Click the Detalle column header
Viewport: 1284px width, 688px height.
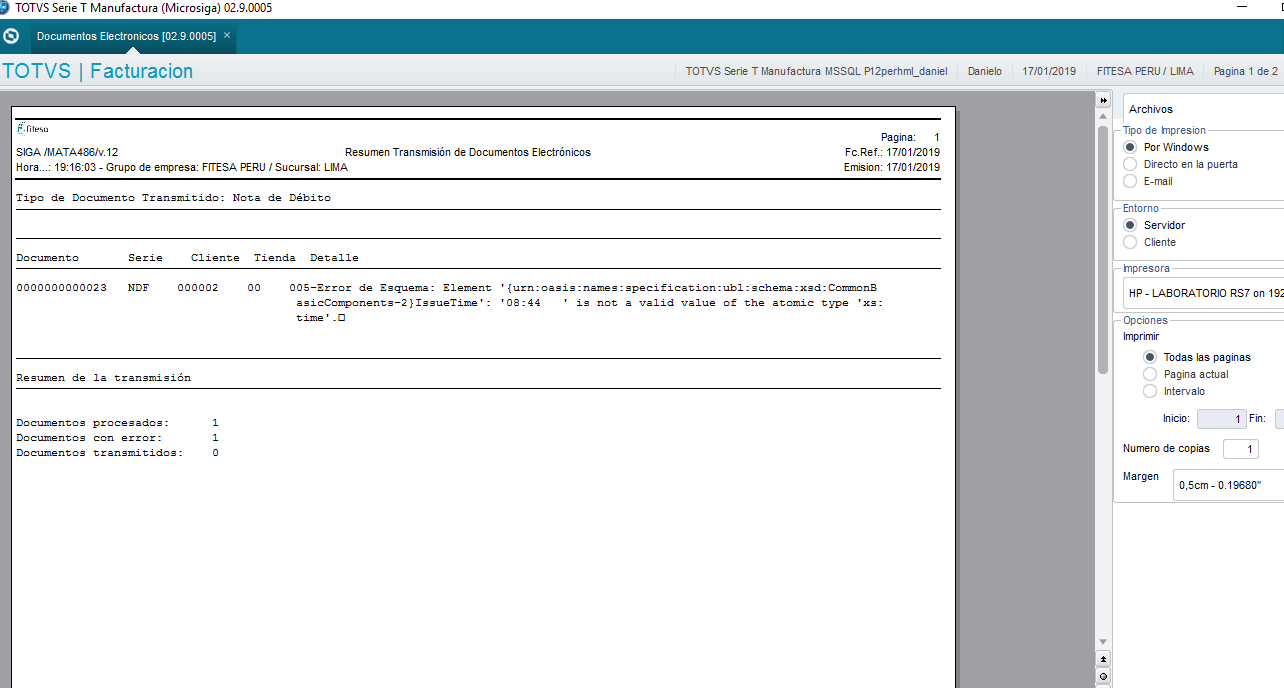click(334, 258)
